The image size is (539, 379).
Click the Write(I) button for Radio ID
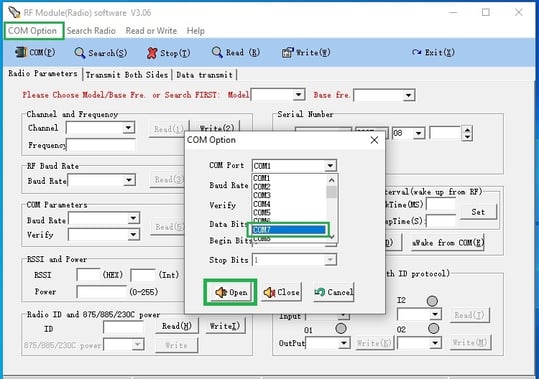(225, 326)
